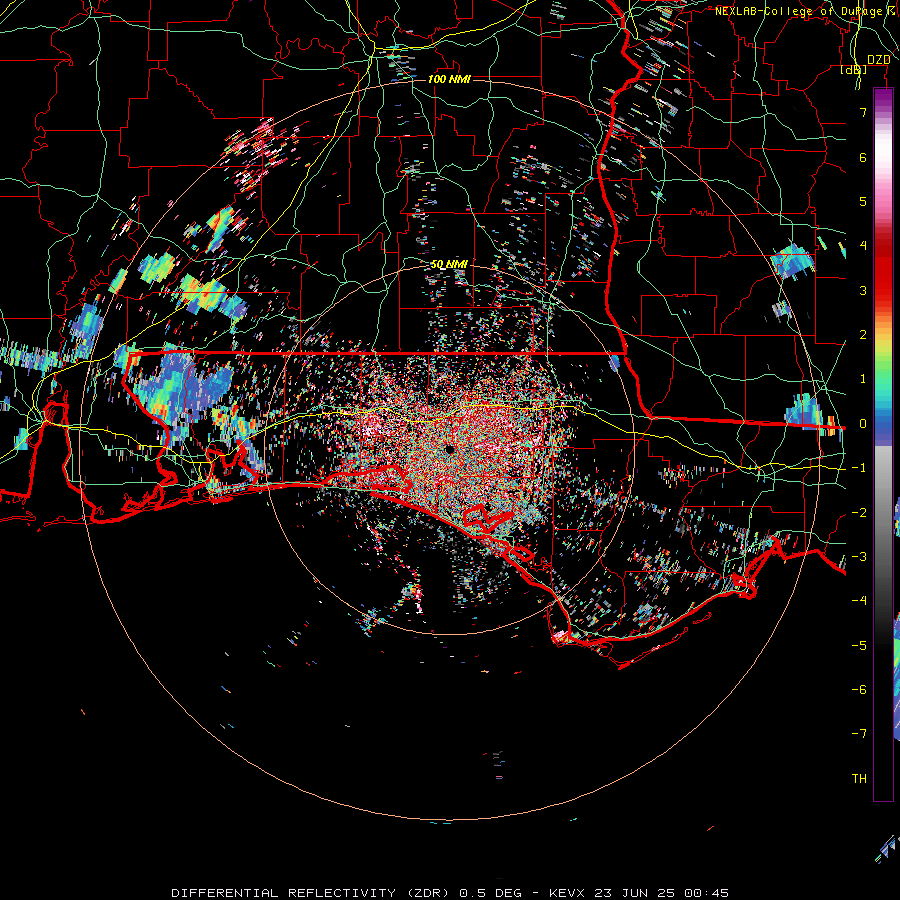This screenshot has height=900, width=900.
Task: Click the "-5" value on the color scale
Action: point(859,646)
